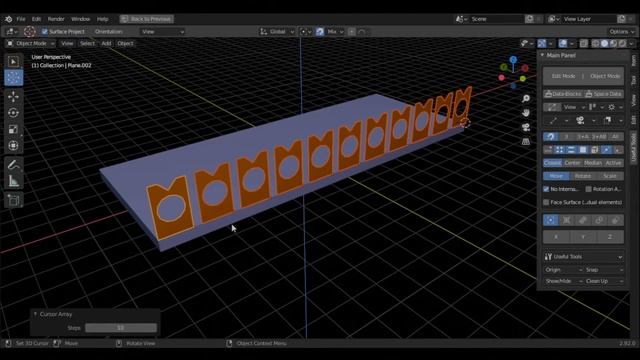Open Snap dropdown in side panel
The height and width of the screenshot is (360, 640).
pyautogui.click(x=604, y=270)
